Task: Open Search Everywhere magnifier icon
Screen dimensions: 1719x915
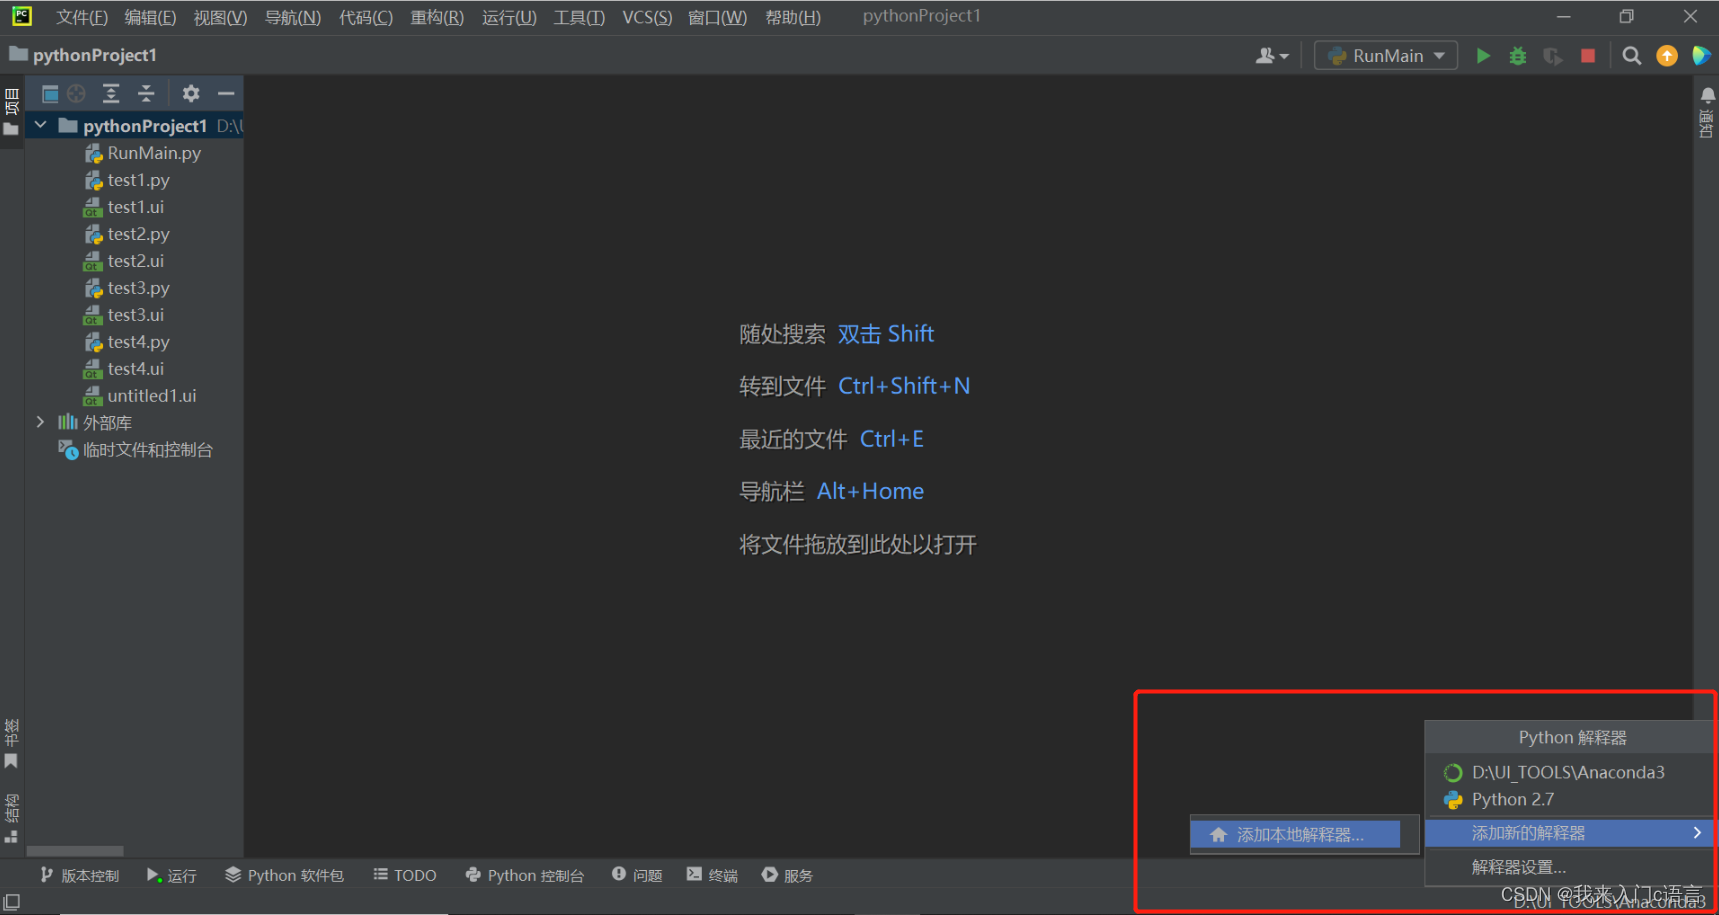Action: [1631, 56]
